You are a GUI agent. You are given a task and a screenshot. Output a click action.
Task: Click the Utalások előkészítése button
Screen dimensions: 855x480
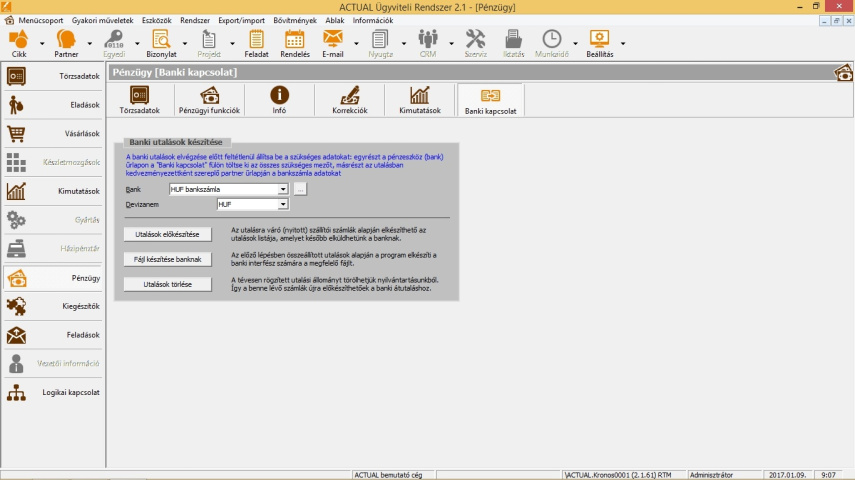point(167,234)
